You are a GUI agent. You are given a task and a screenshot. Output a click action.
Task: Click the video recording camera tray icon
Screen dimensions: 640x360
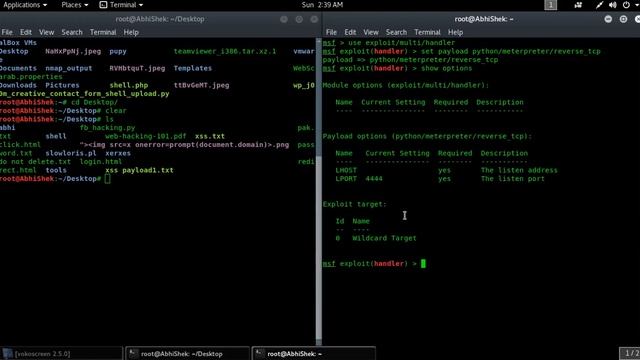578,5
